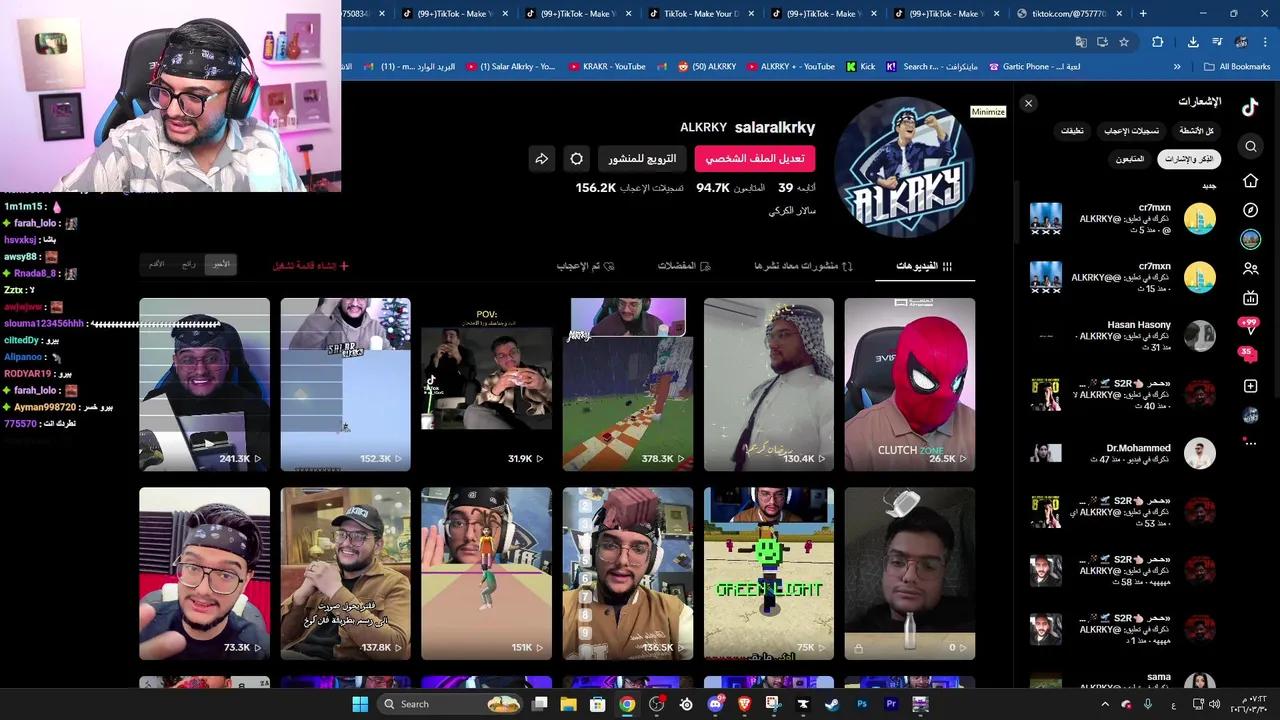The image size is (1280, 720).
Task: Open the All Bookmarks folder
Action: pos(1237,67)
